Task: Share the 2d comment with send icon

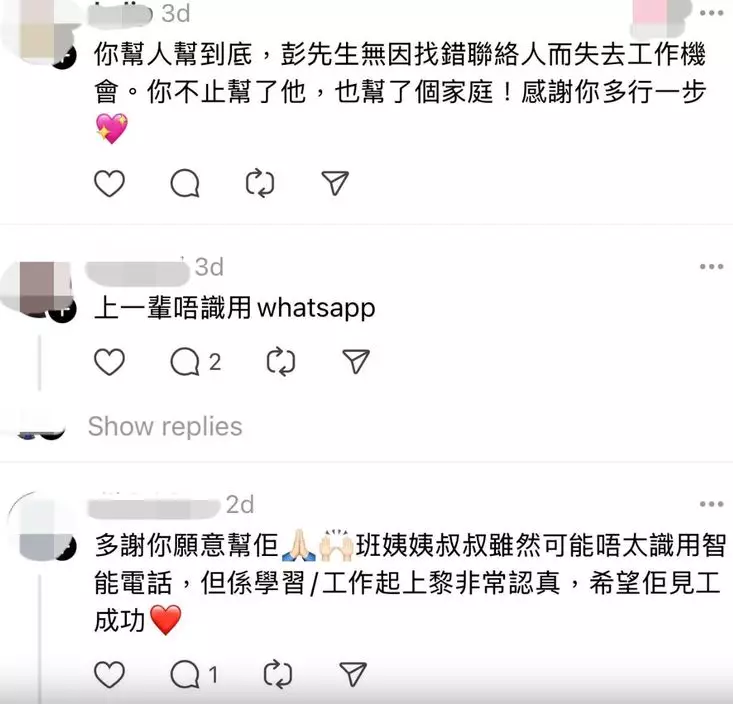Action: tap(353, 675)
